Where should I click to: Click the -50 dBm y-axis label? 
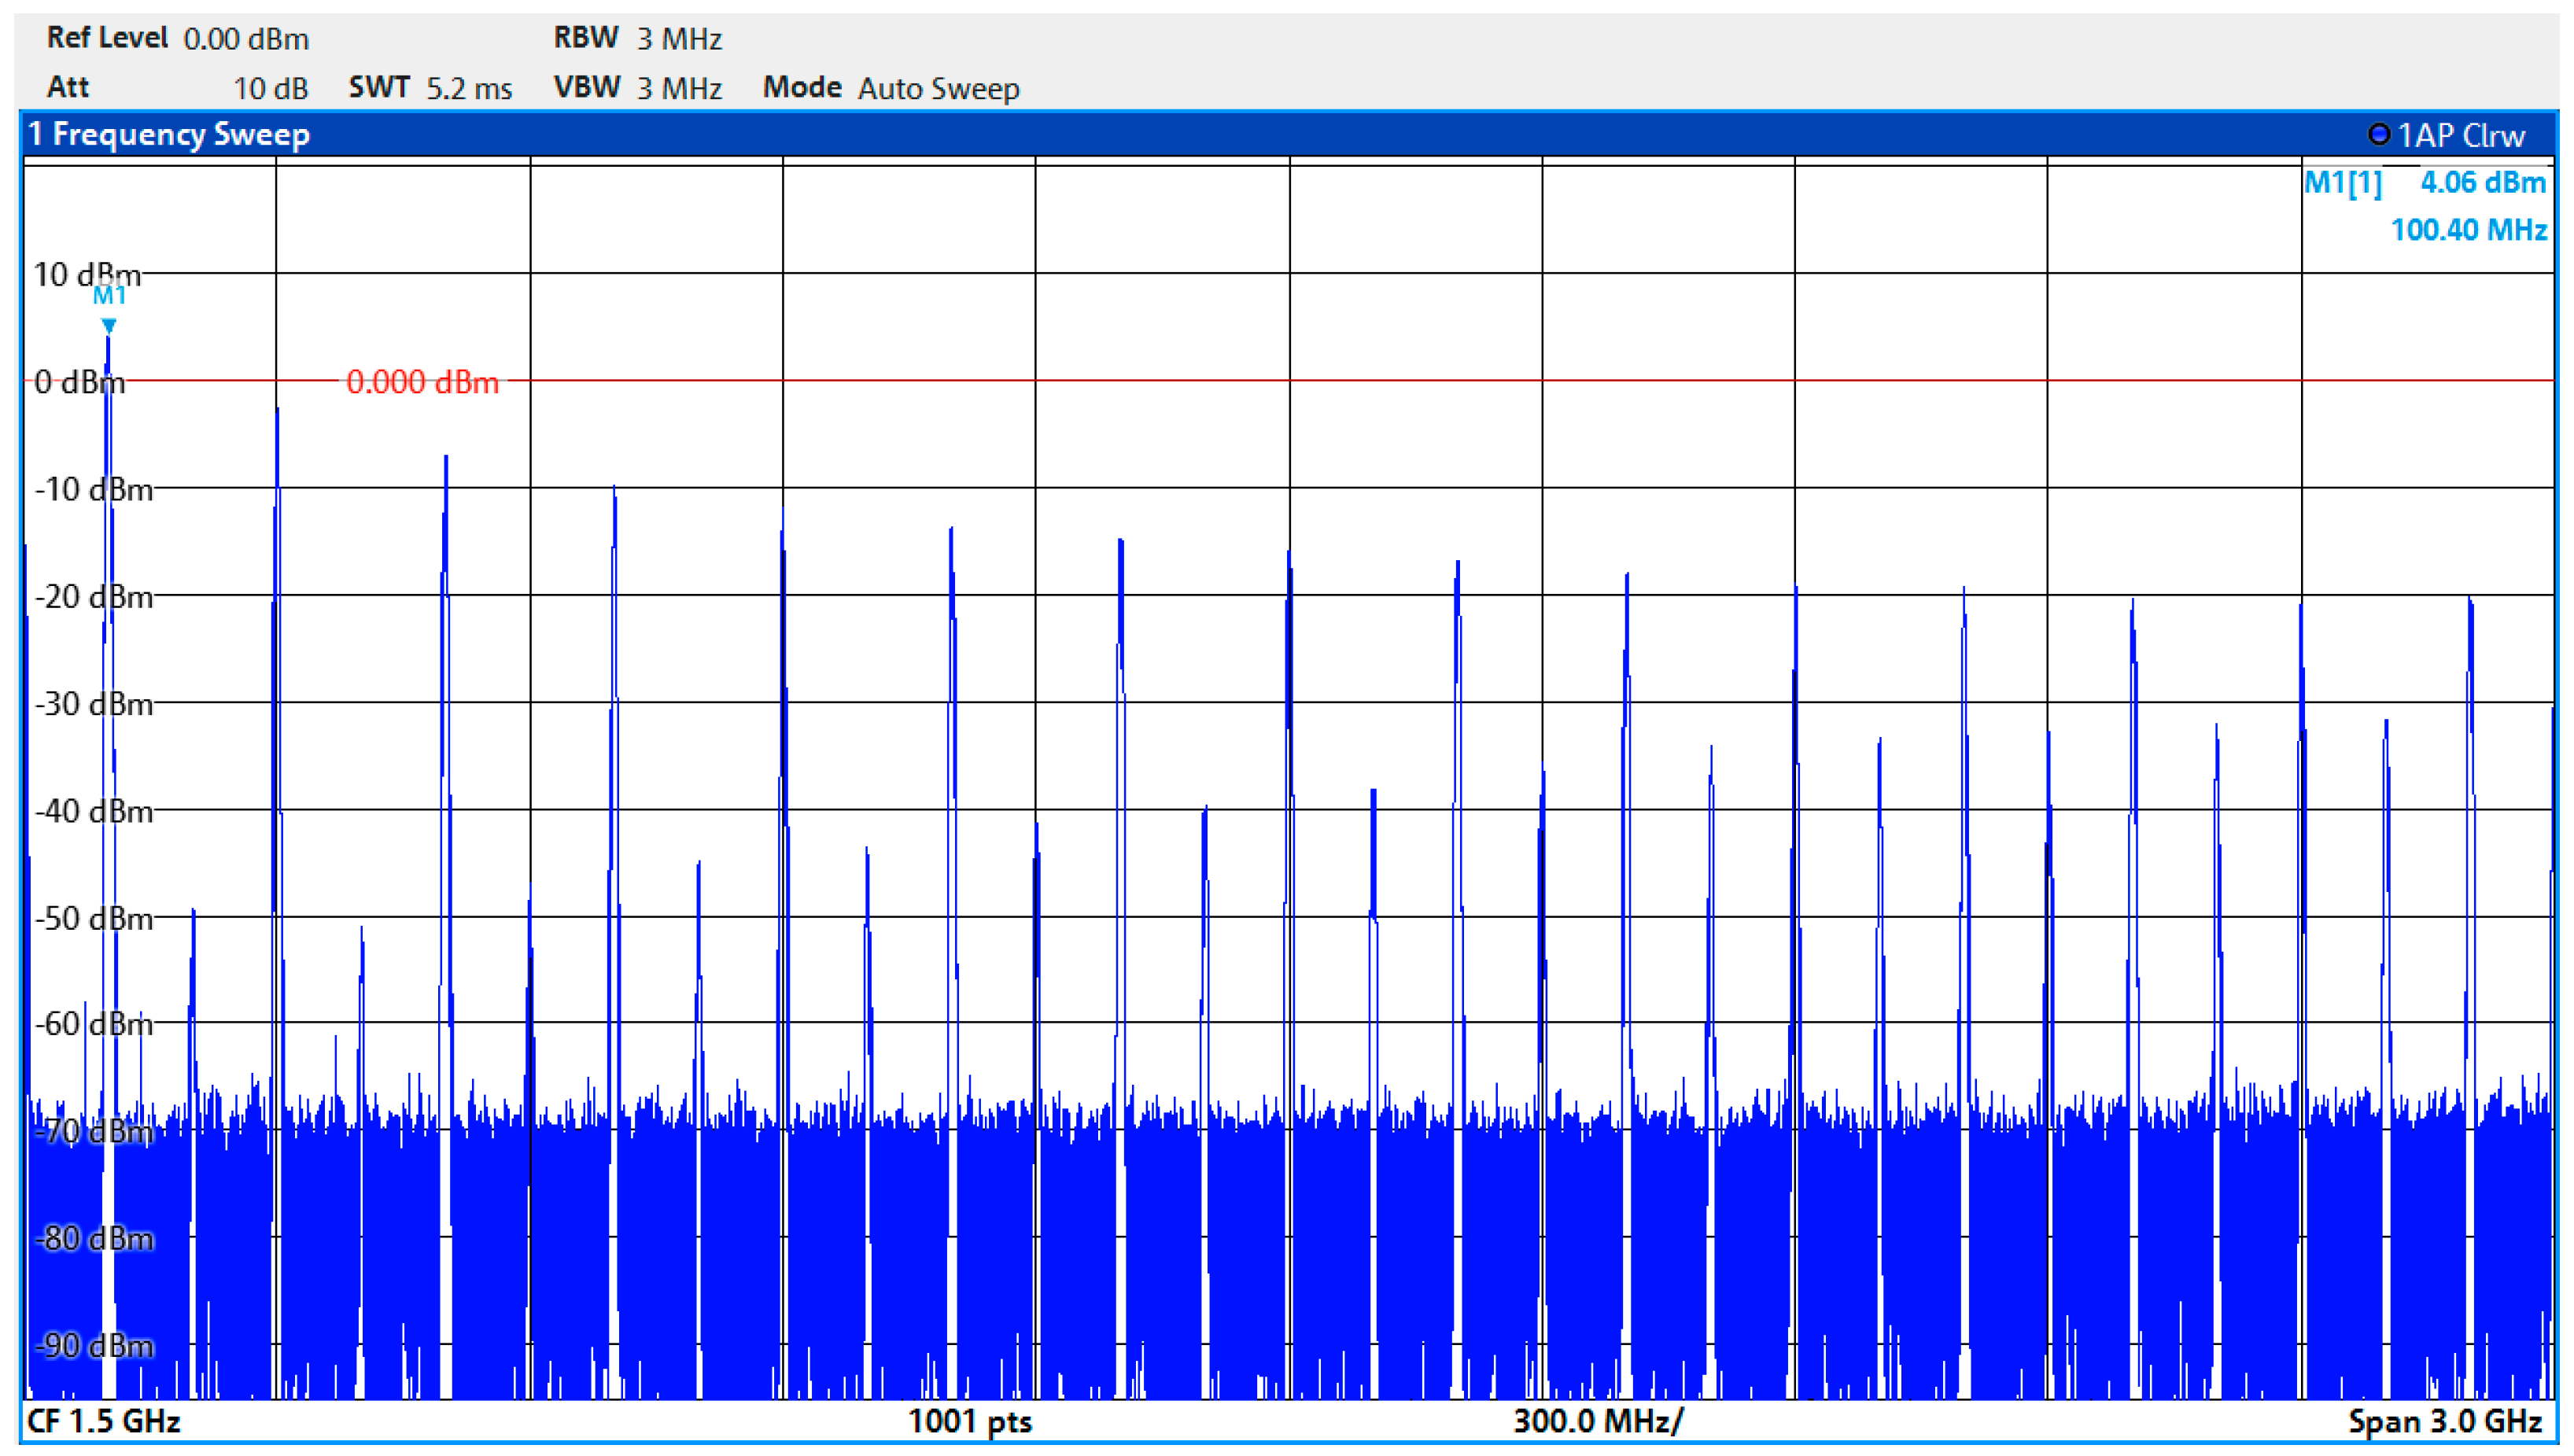[94, 918]
